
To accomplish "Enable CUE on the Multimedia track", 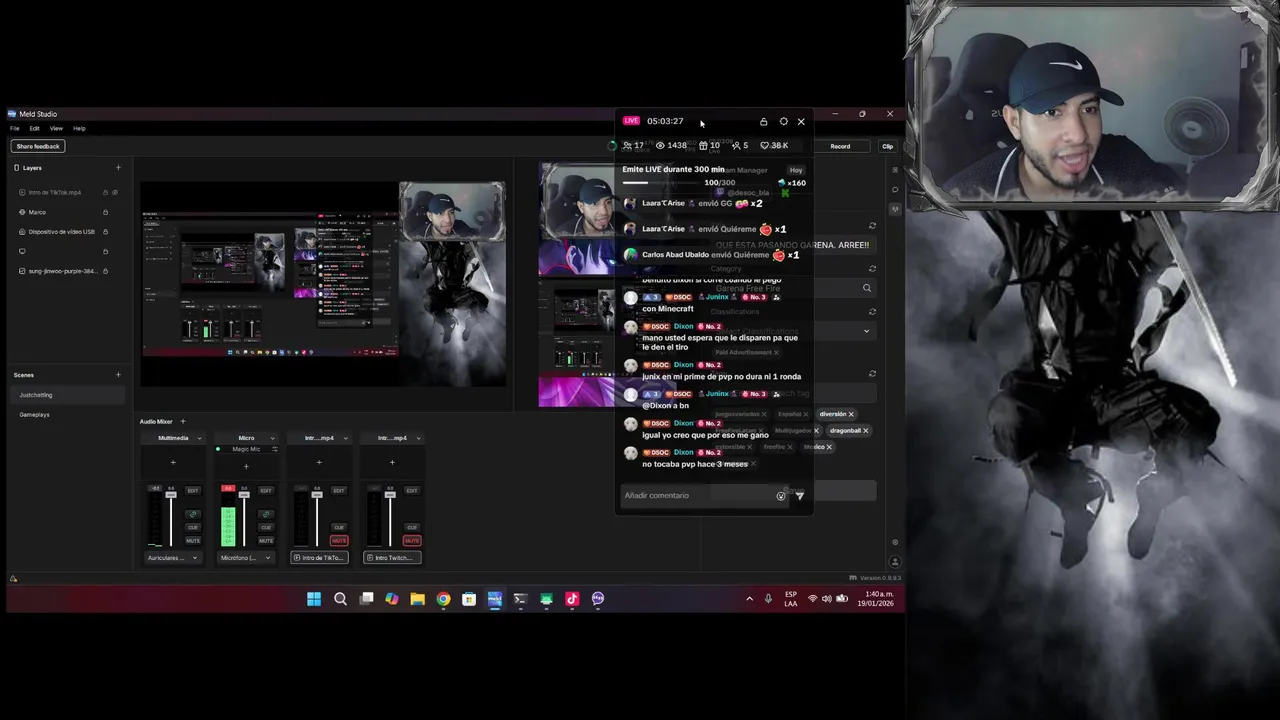I will [x=193, y=527].
